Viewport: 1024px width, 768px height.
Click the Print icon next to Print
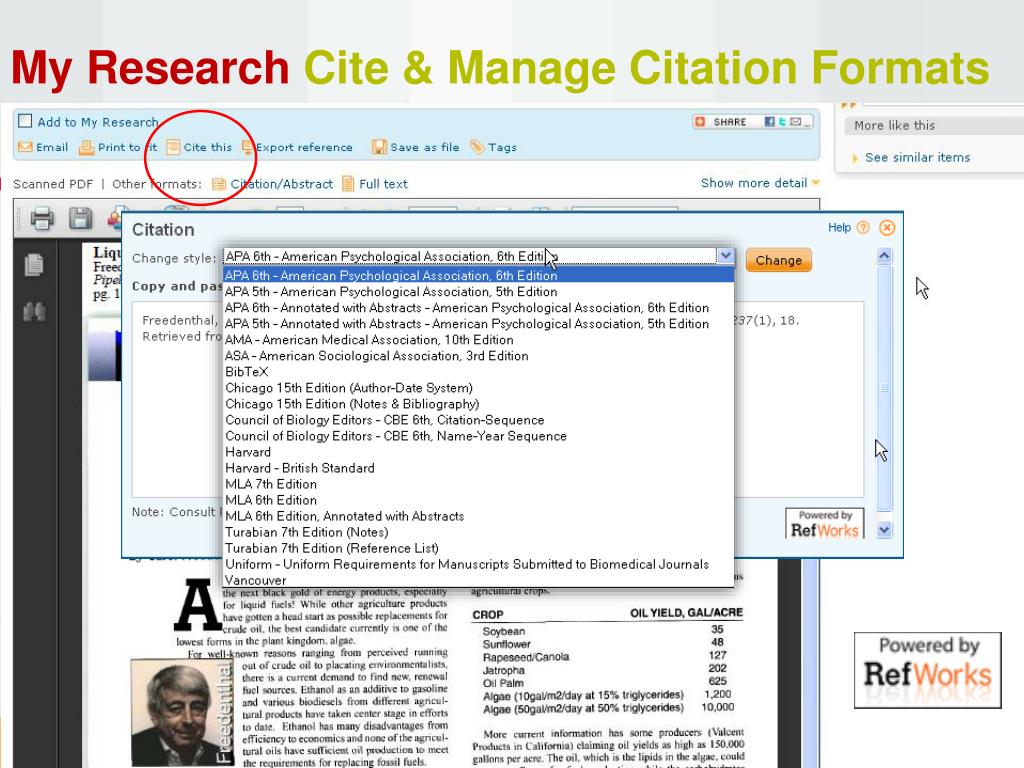click(86, 148)
